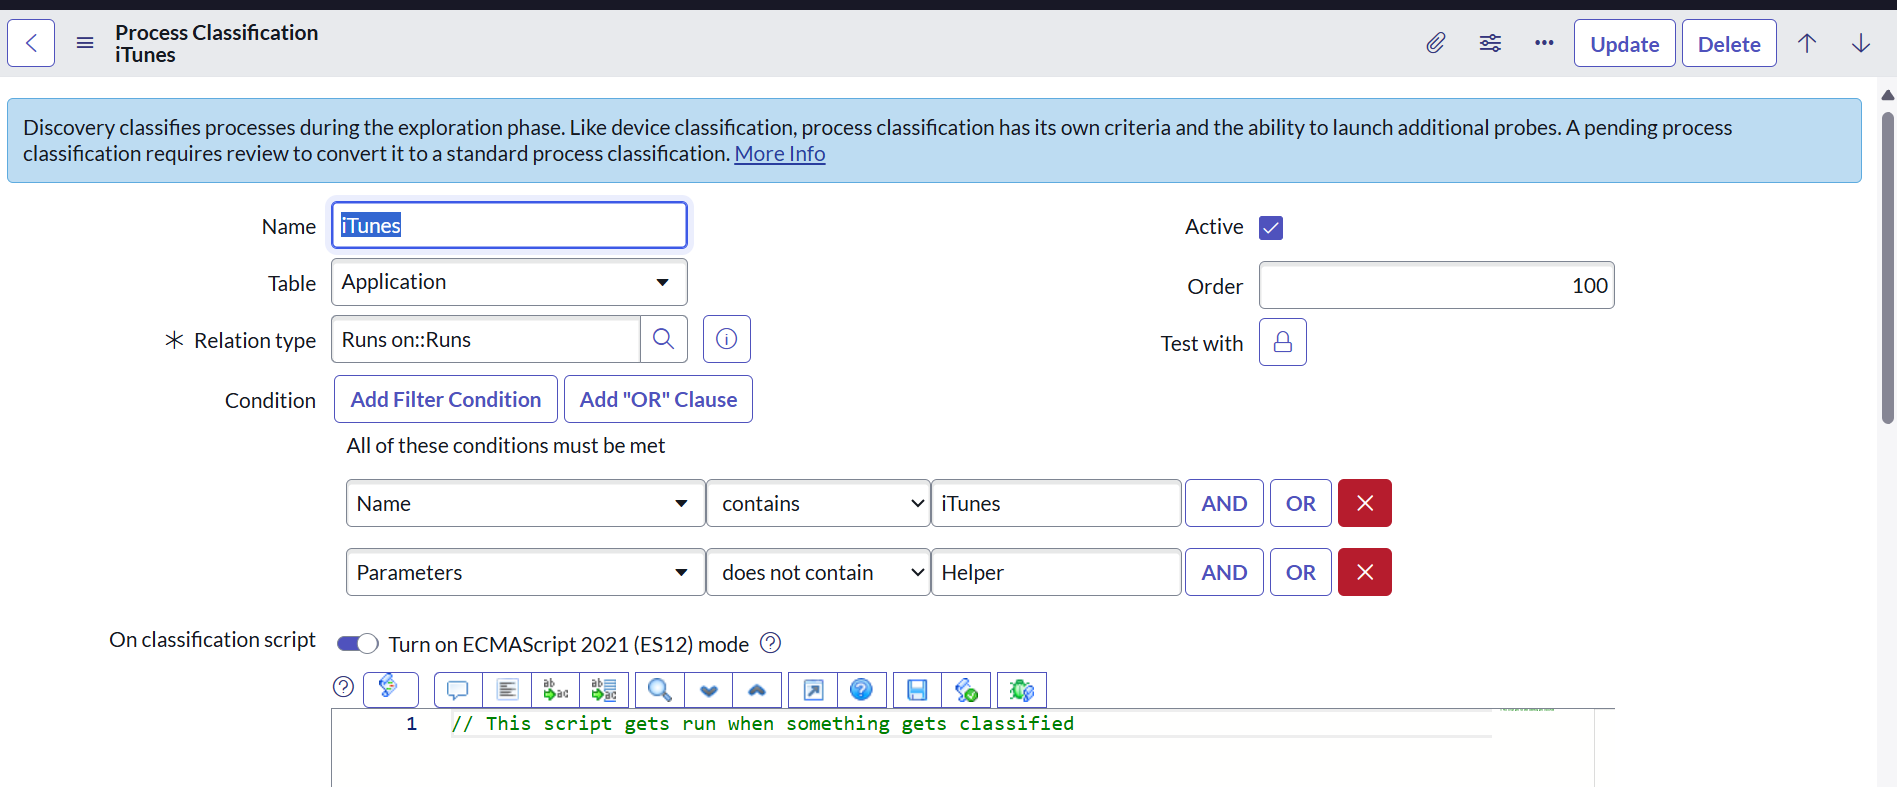Screen dimensions: 1897x787
Task: Find previous match in script editor
Action: [757, 690]
